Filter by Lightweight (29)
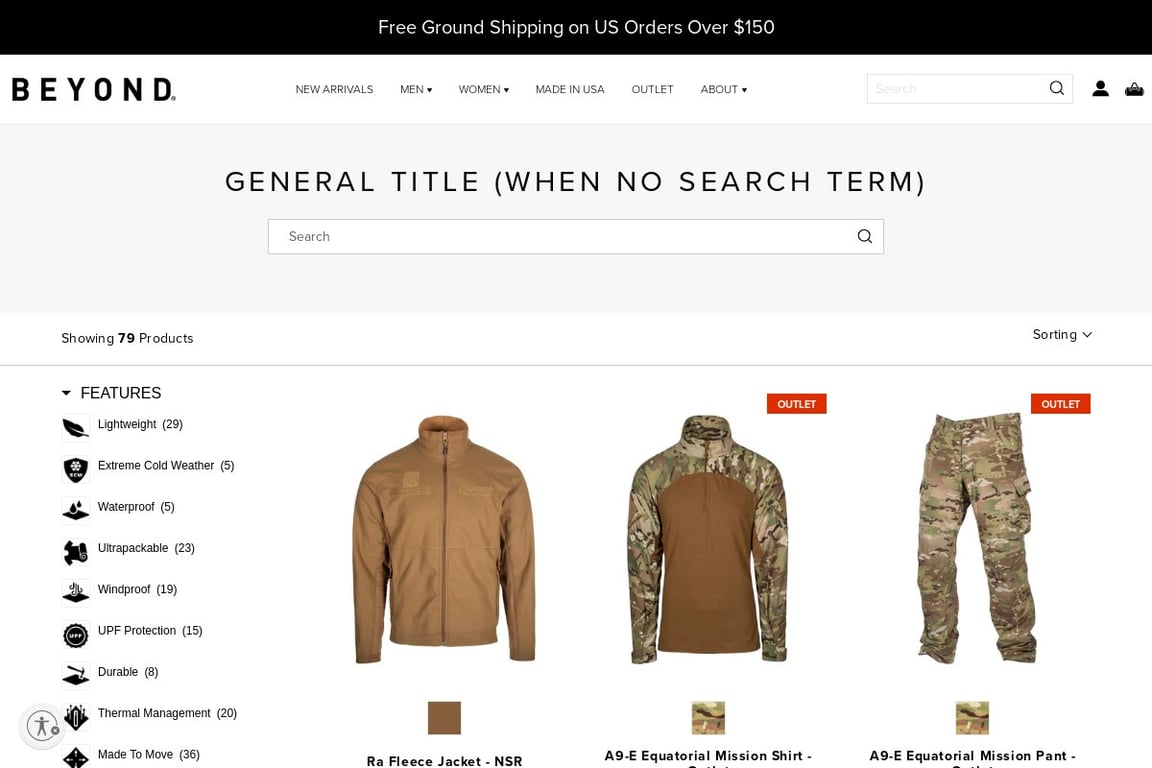Screen dimensions: 1152x768 pyautogui.click(x=140, y=424)
